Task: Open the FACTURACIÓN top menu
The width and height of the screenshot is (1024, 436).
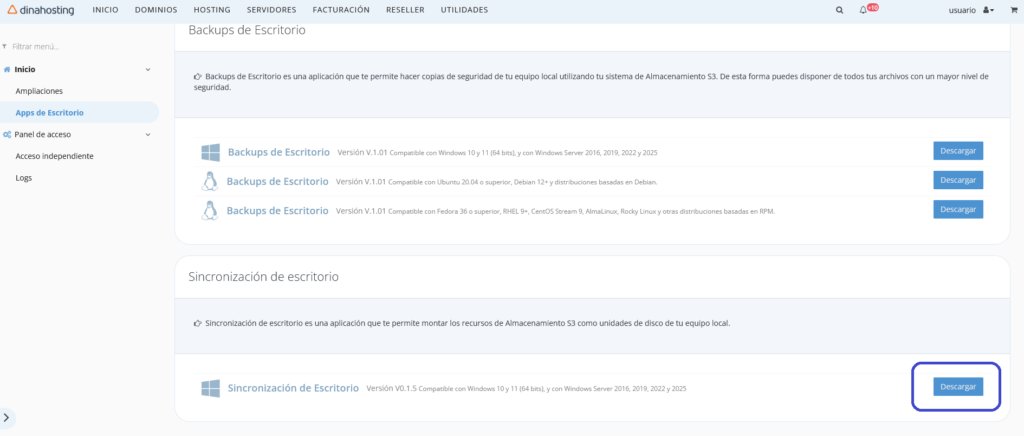Action: (314, 10)
